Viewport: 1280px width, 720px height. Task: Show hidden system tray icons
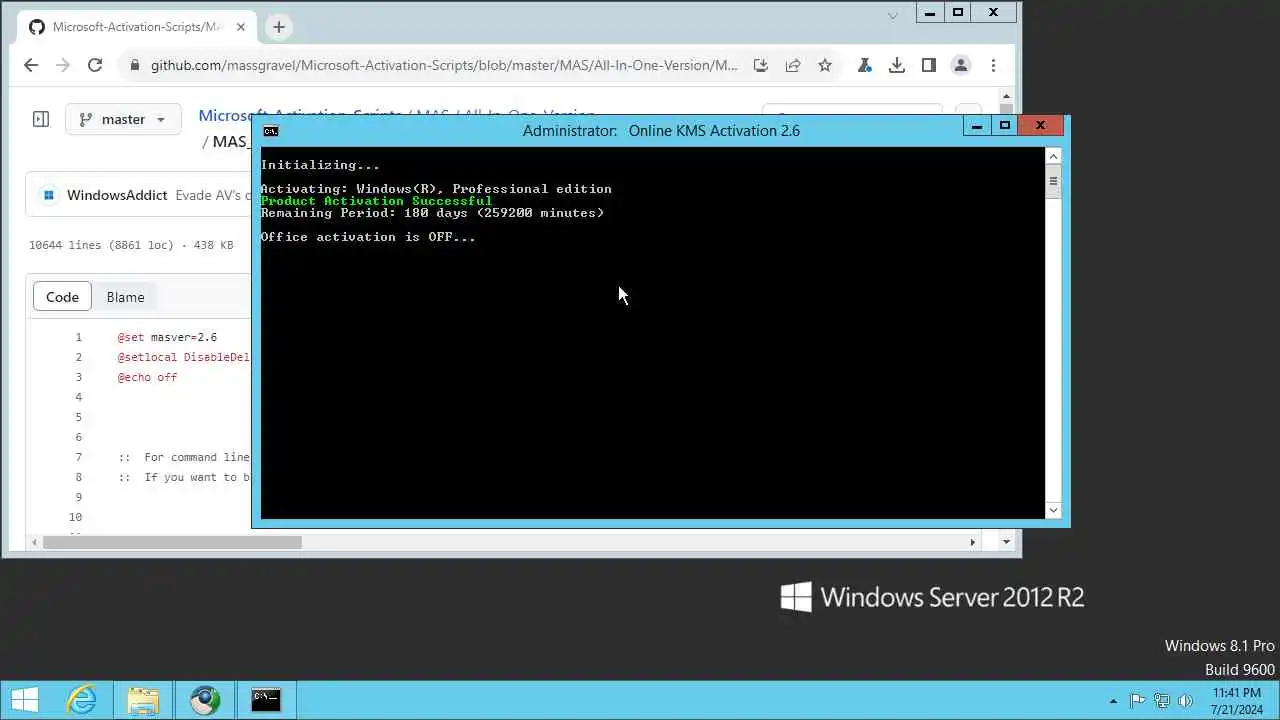pyautogui.click(x=1114, y=700)
